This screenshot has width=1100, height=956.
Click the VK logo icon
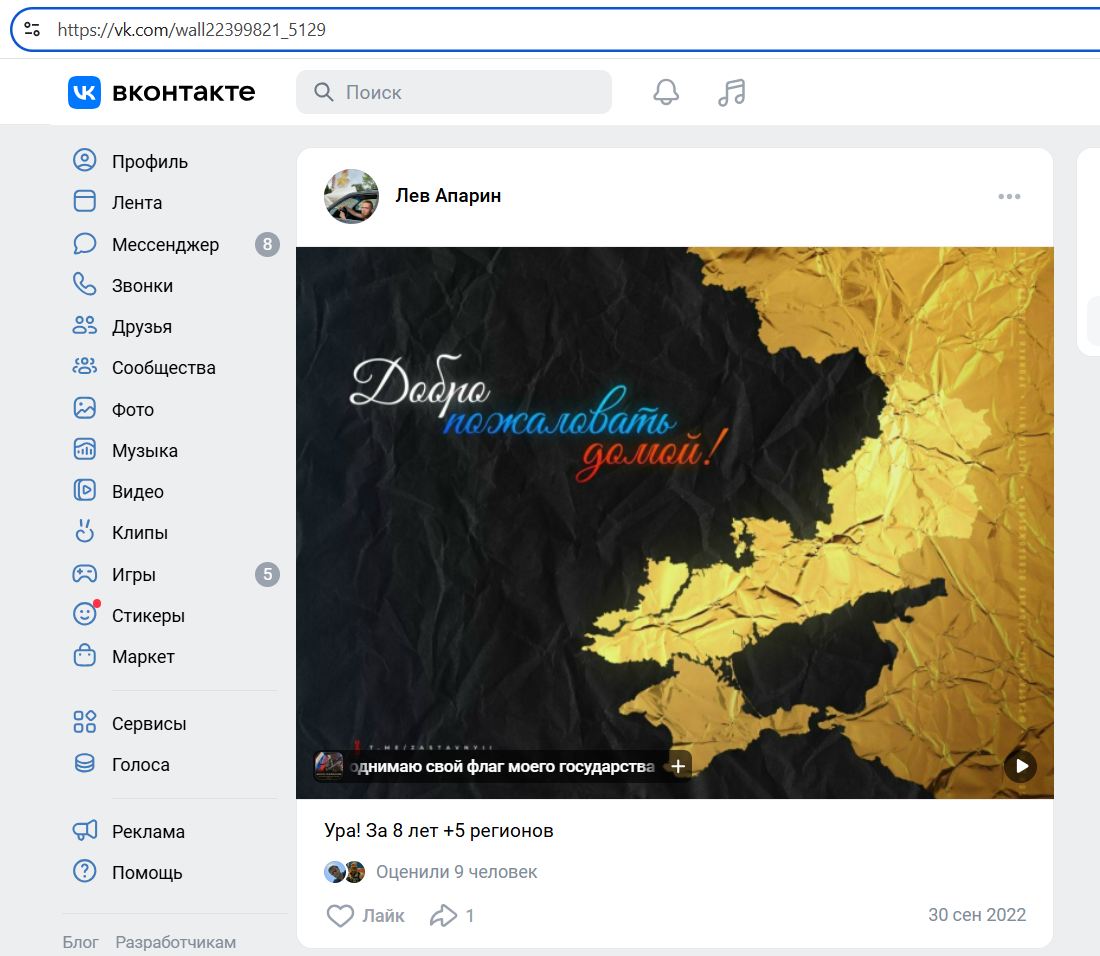pyautogui.click(x=84, y=92)
